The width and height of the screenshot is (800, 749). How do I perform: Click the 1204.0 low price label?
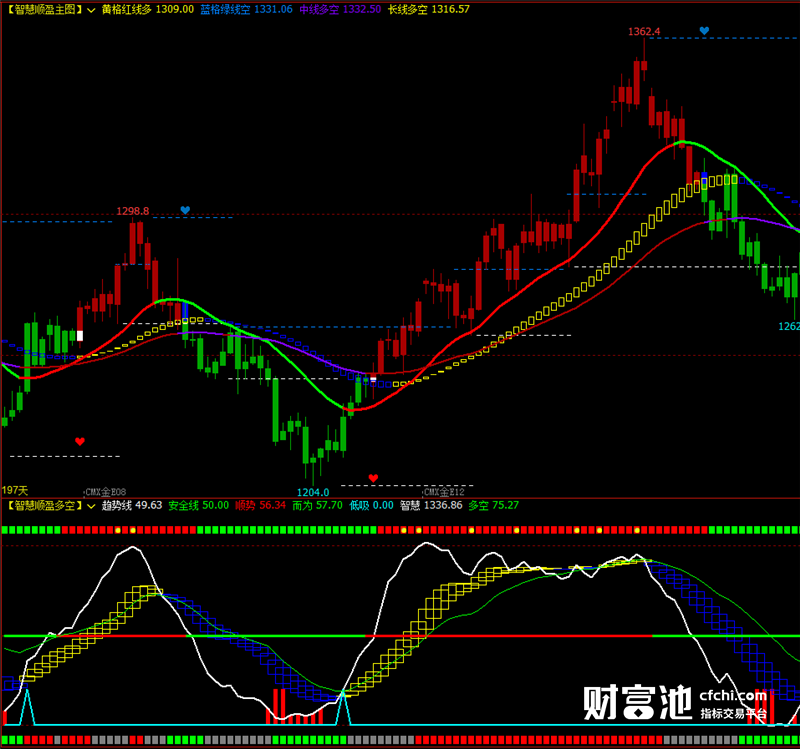pyautogui.click(x=313, y=492)
